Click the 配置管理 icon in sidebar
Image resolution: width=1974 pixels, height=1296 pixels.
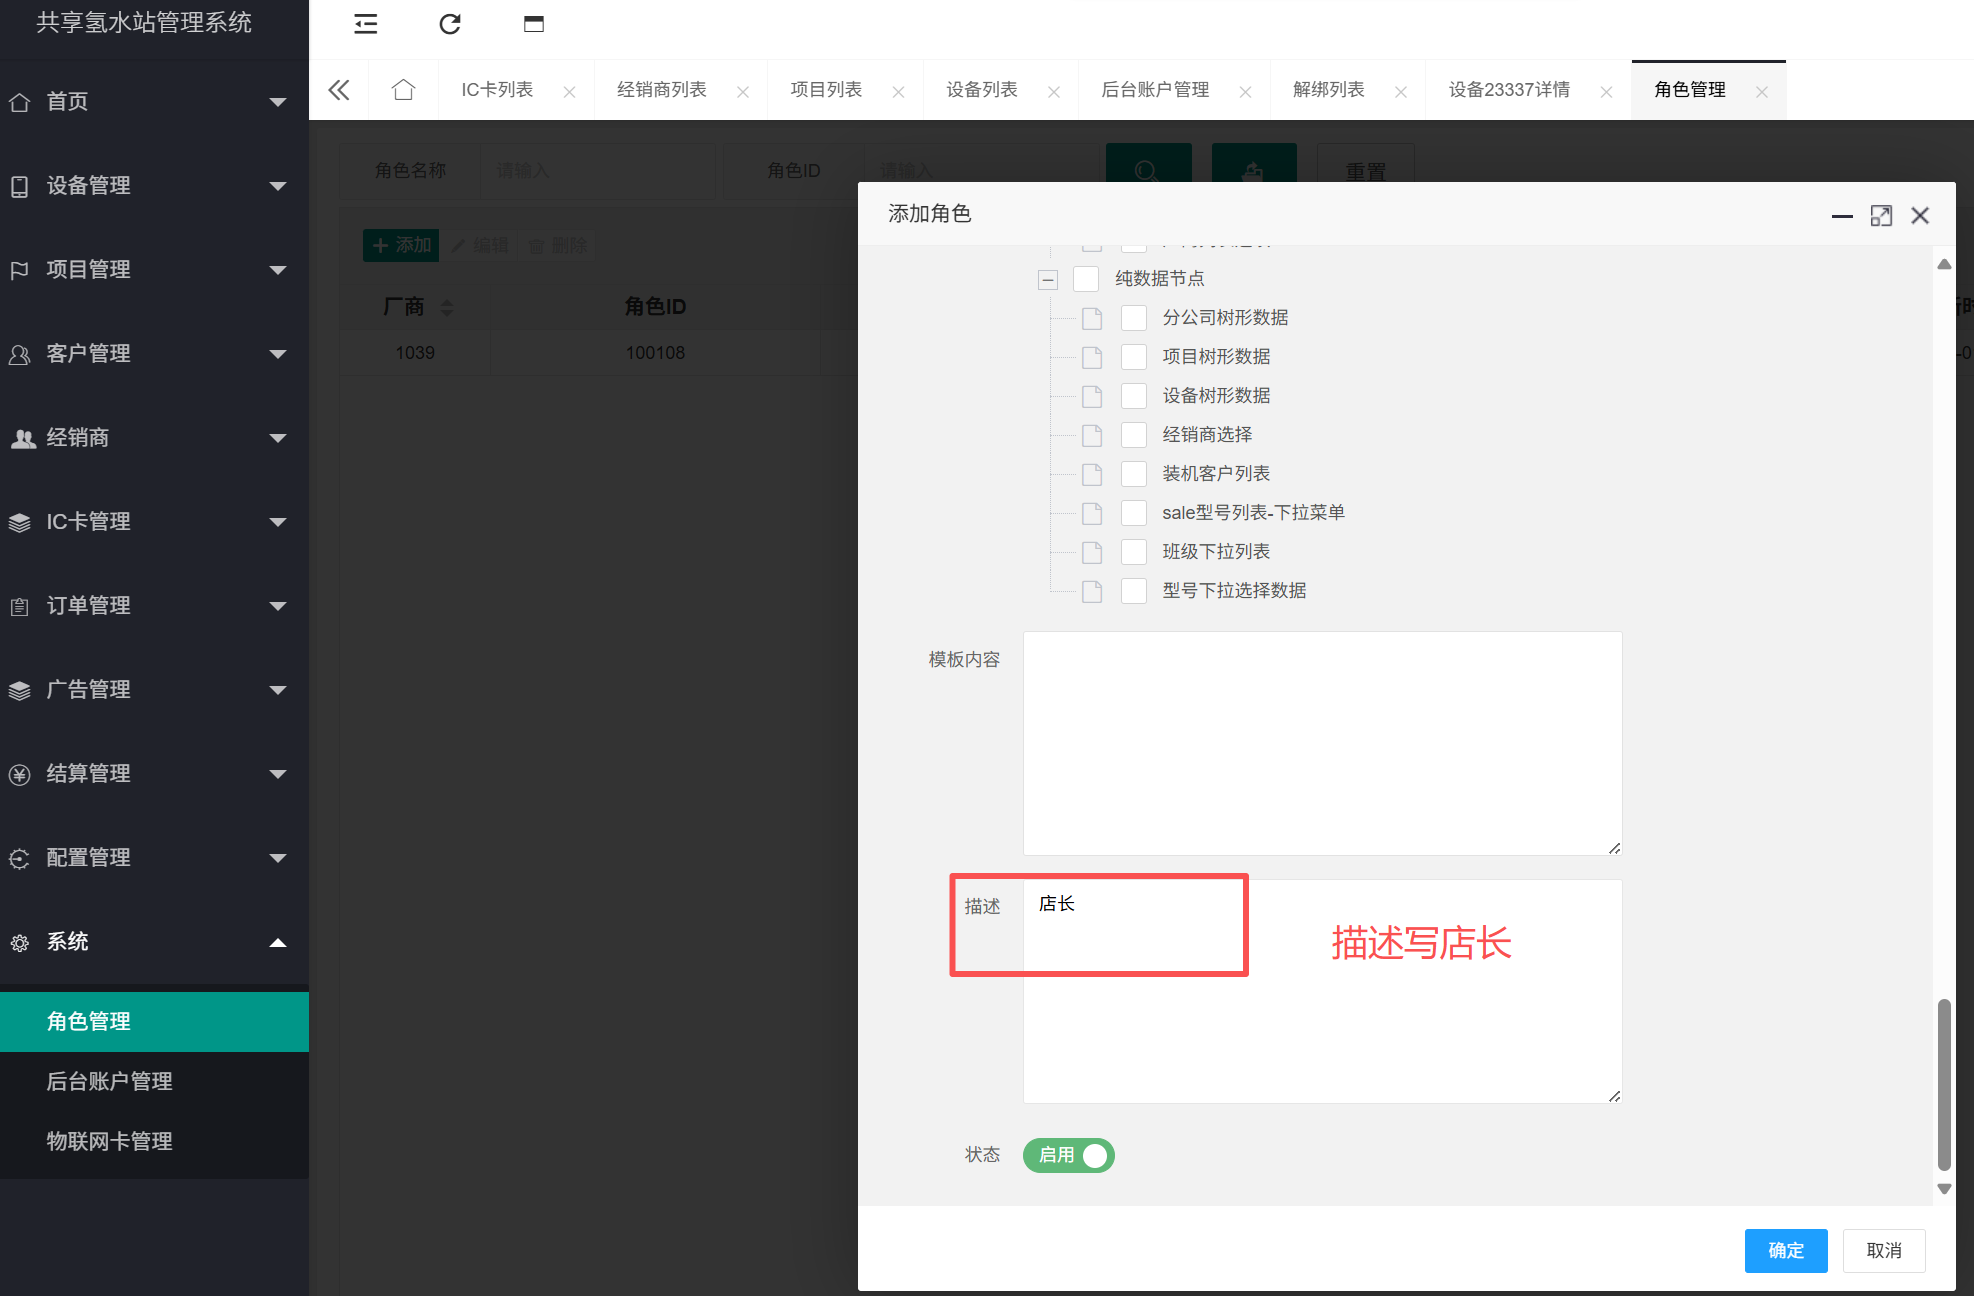click(19, 858)
